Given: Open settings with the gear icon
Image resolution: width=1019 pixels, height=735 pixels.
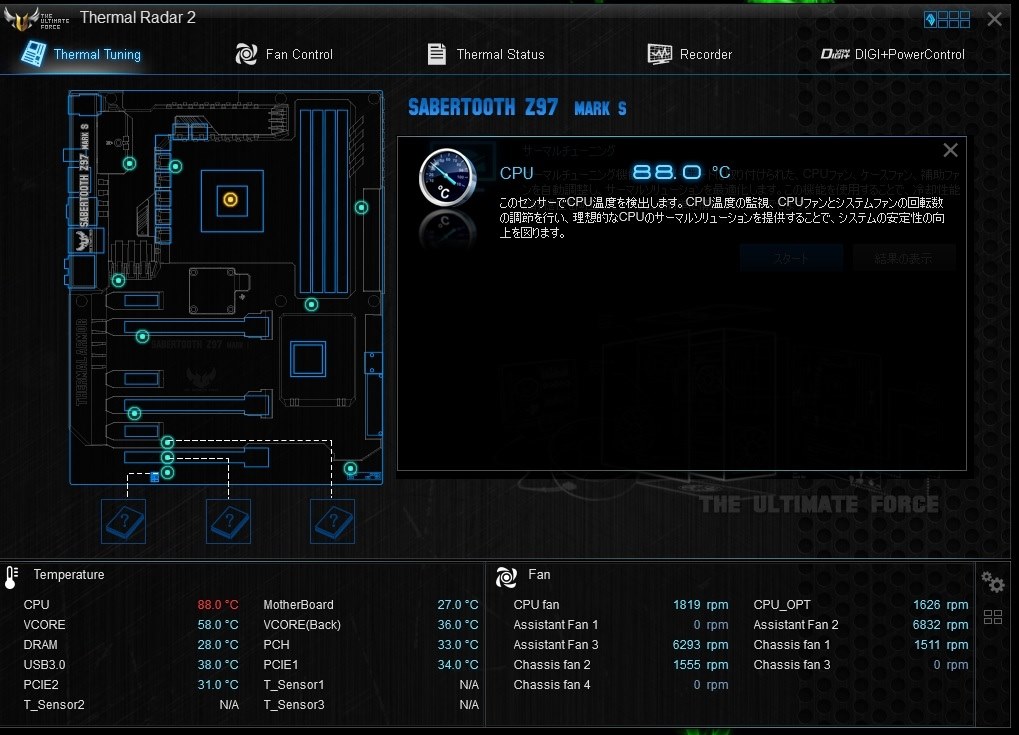Looking at the screenshot, I should pos(992,582).
